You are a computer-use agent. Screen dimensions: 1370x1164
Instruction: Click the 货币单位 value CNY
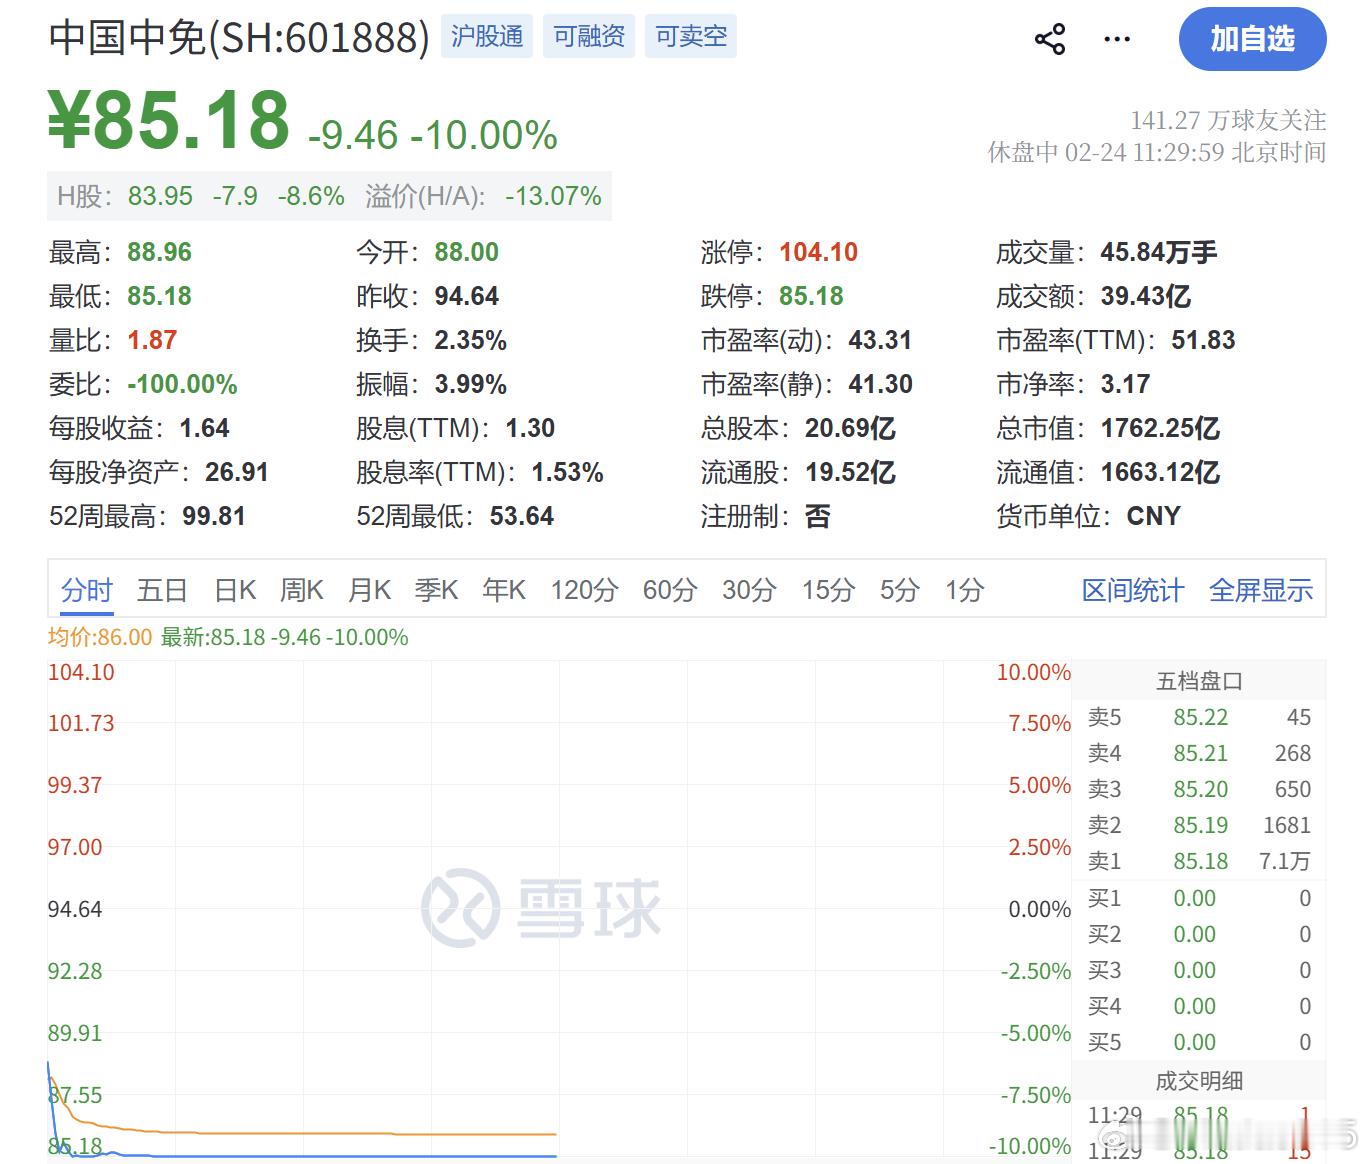[1154, 516]
